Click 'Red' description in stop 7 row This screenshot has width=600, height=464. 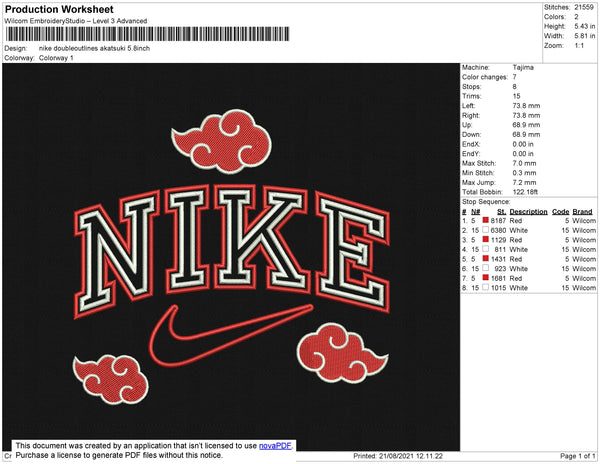point(515,278)
